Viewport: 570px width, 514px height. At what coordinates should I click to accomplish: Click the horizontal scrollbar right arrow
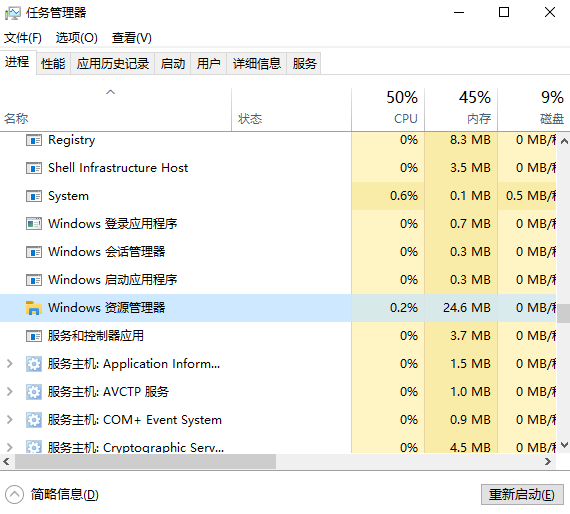(x=548, y=462)
